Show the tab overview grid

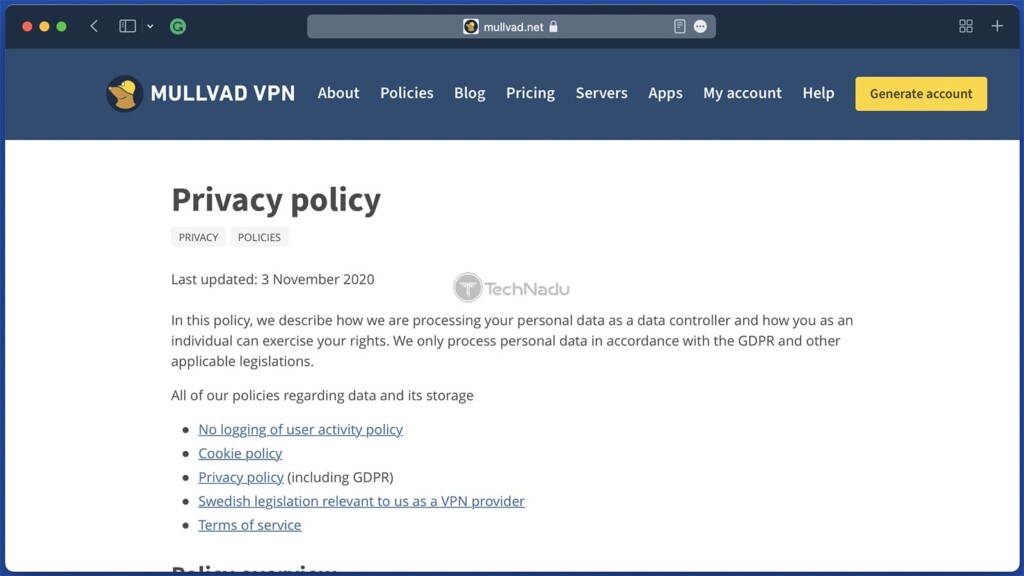[966, 27]
